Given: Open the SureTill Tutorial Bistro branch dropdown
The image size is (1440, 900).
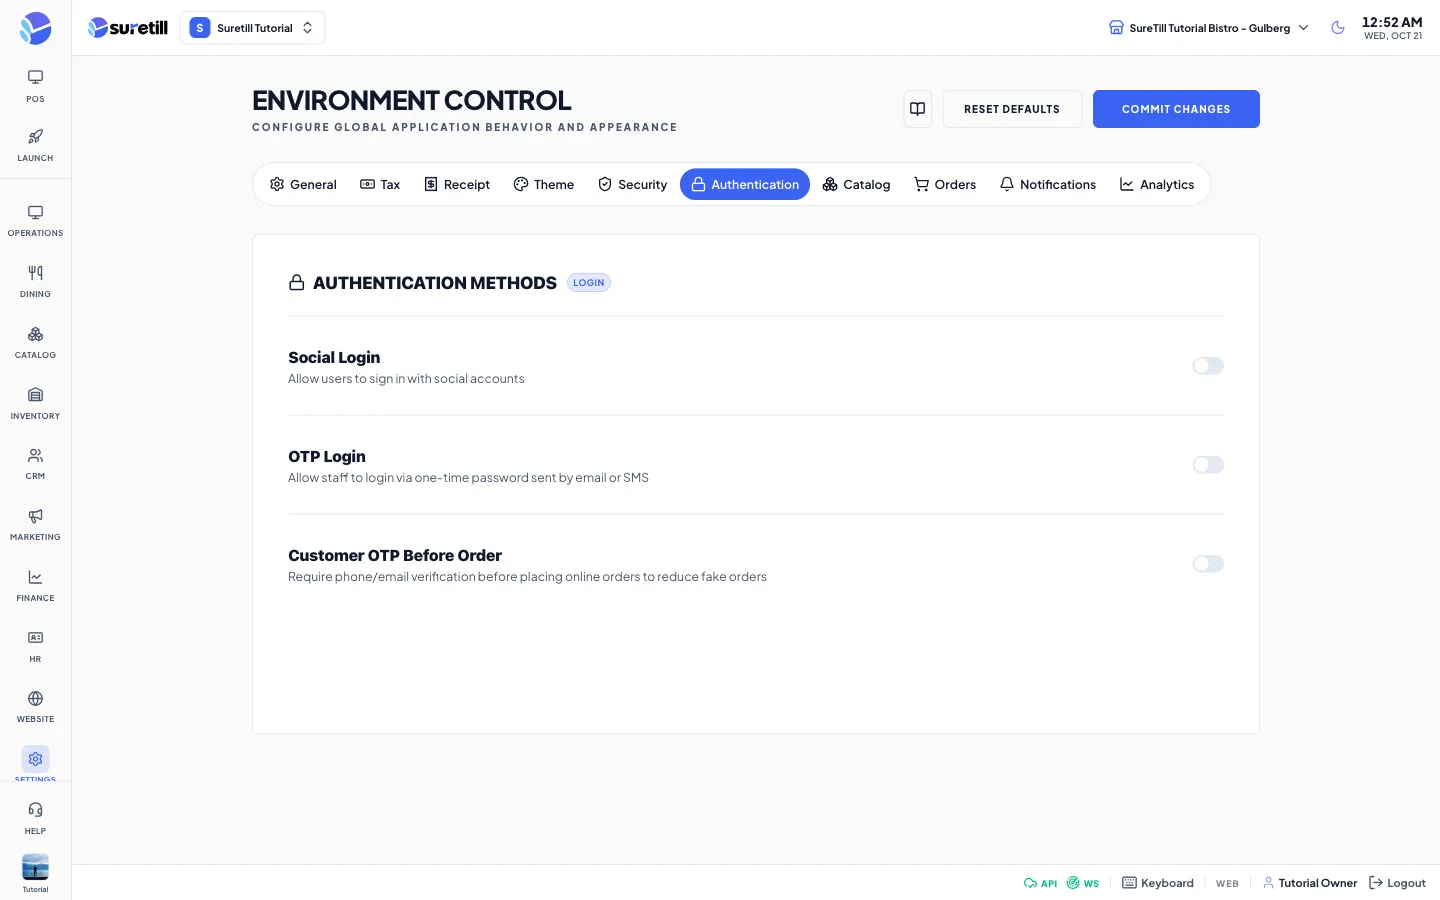Looking at the screenshot, I should coord(1209,28).
